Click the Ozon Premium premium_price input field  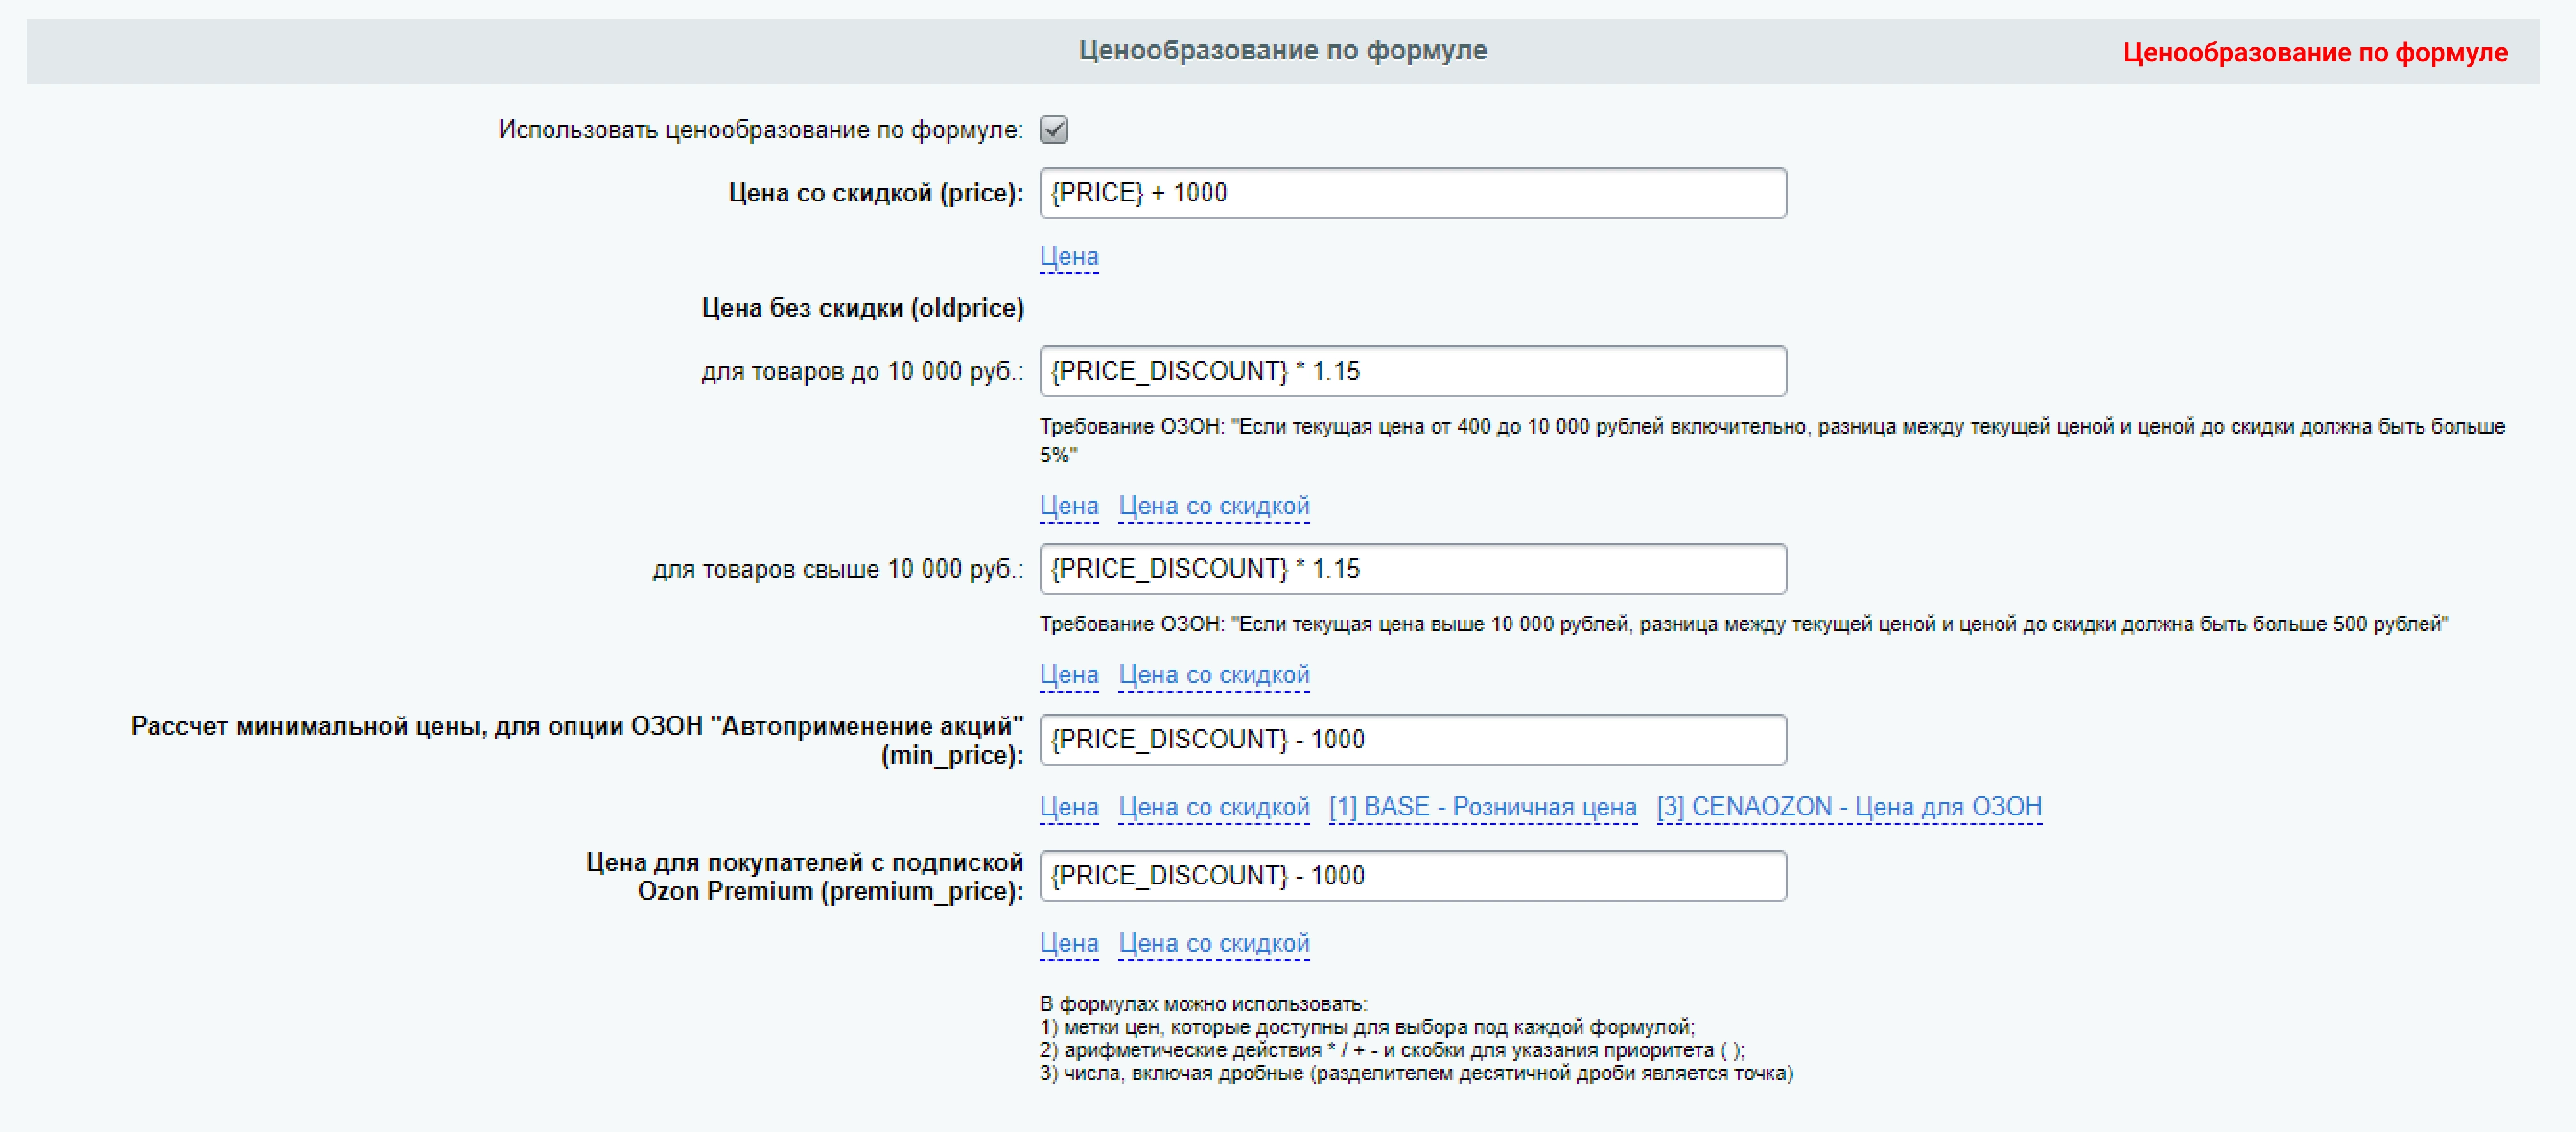1412,876
